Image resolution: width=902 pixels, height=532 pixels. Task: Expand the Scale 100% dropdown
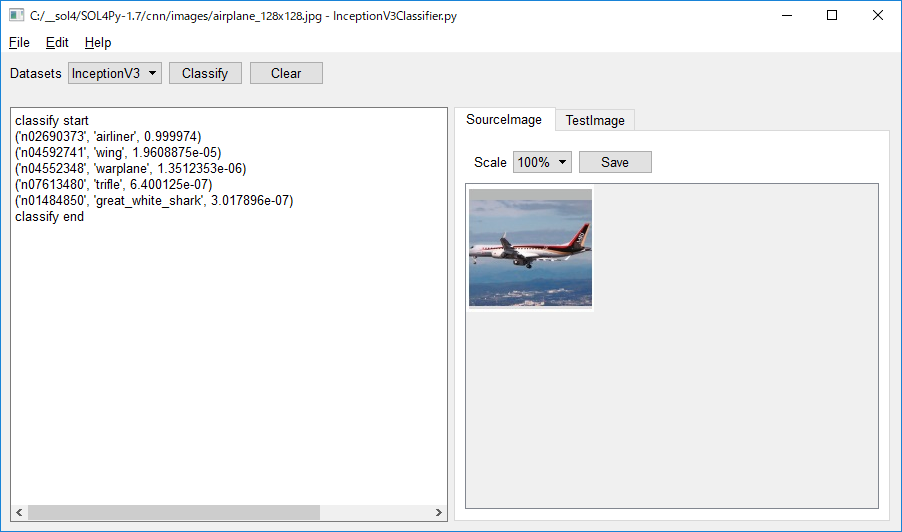pyautogui.click(x=542, y=162)
